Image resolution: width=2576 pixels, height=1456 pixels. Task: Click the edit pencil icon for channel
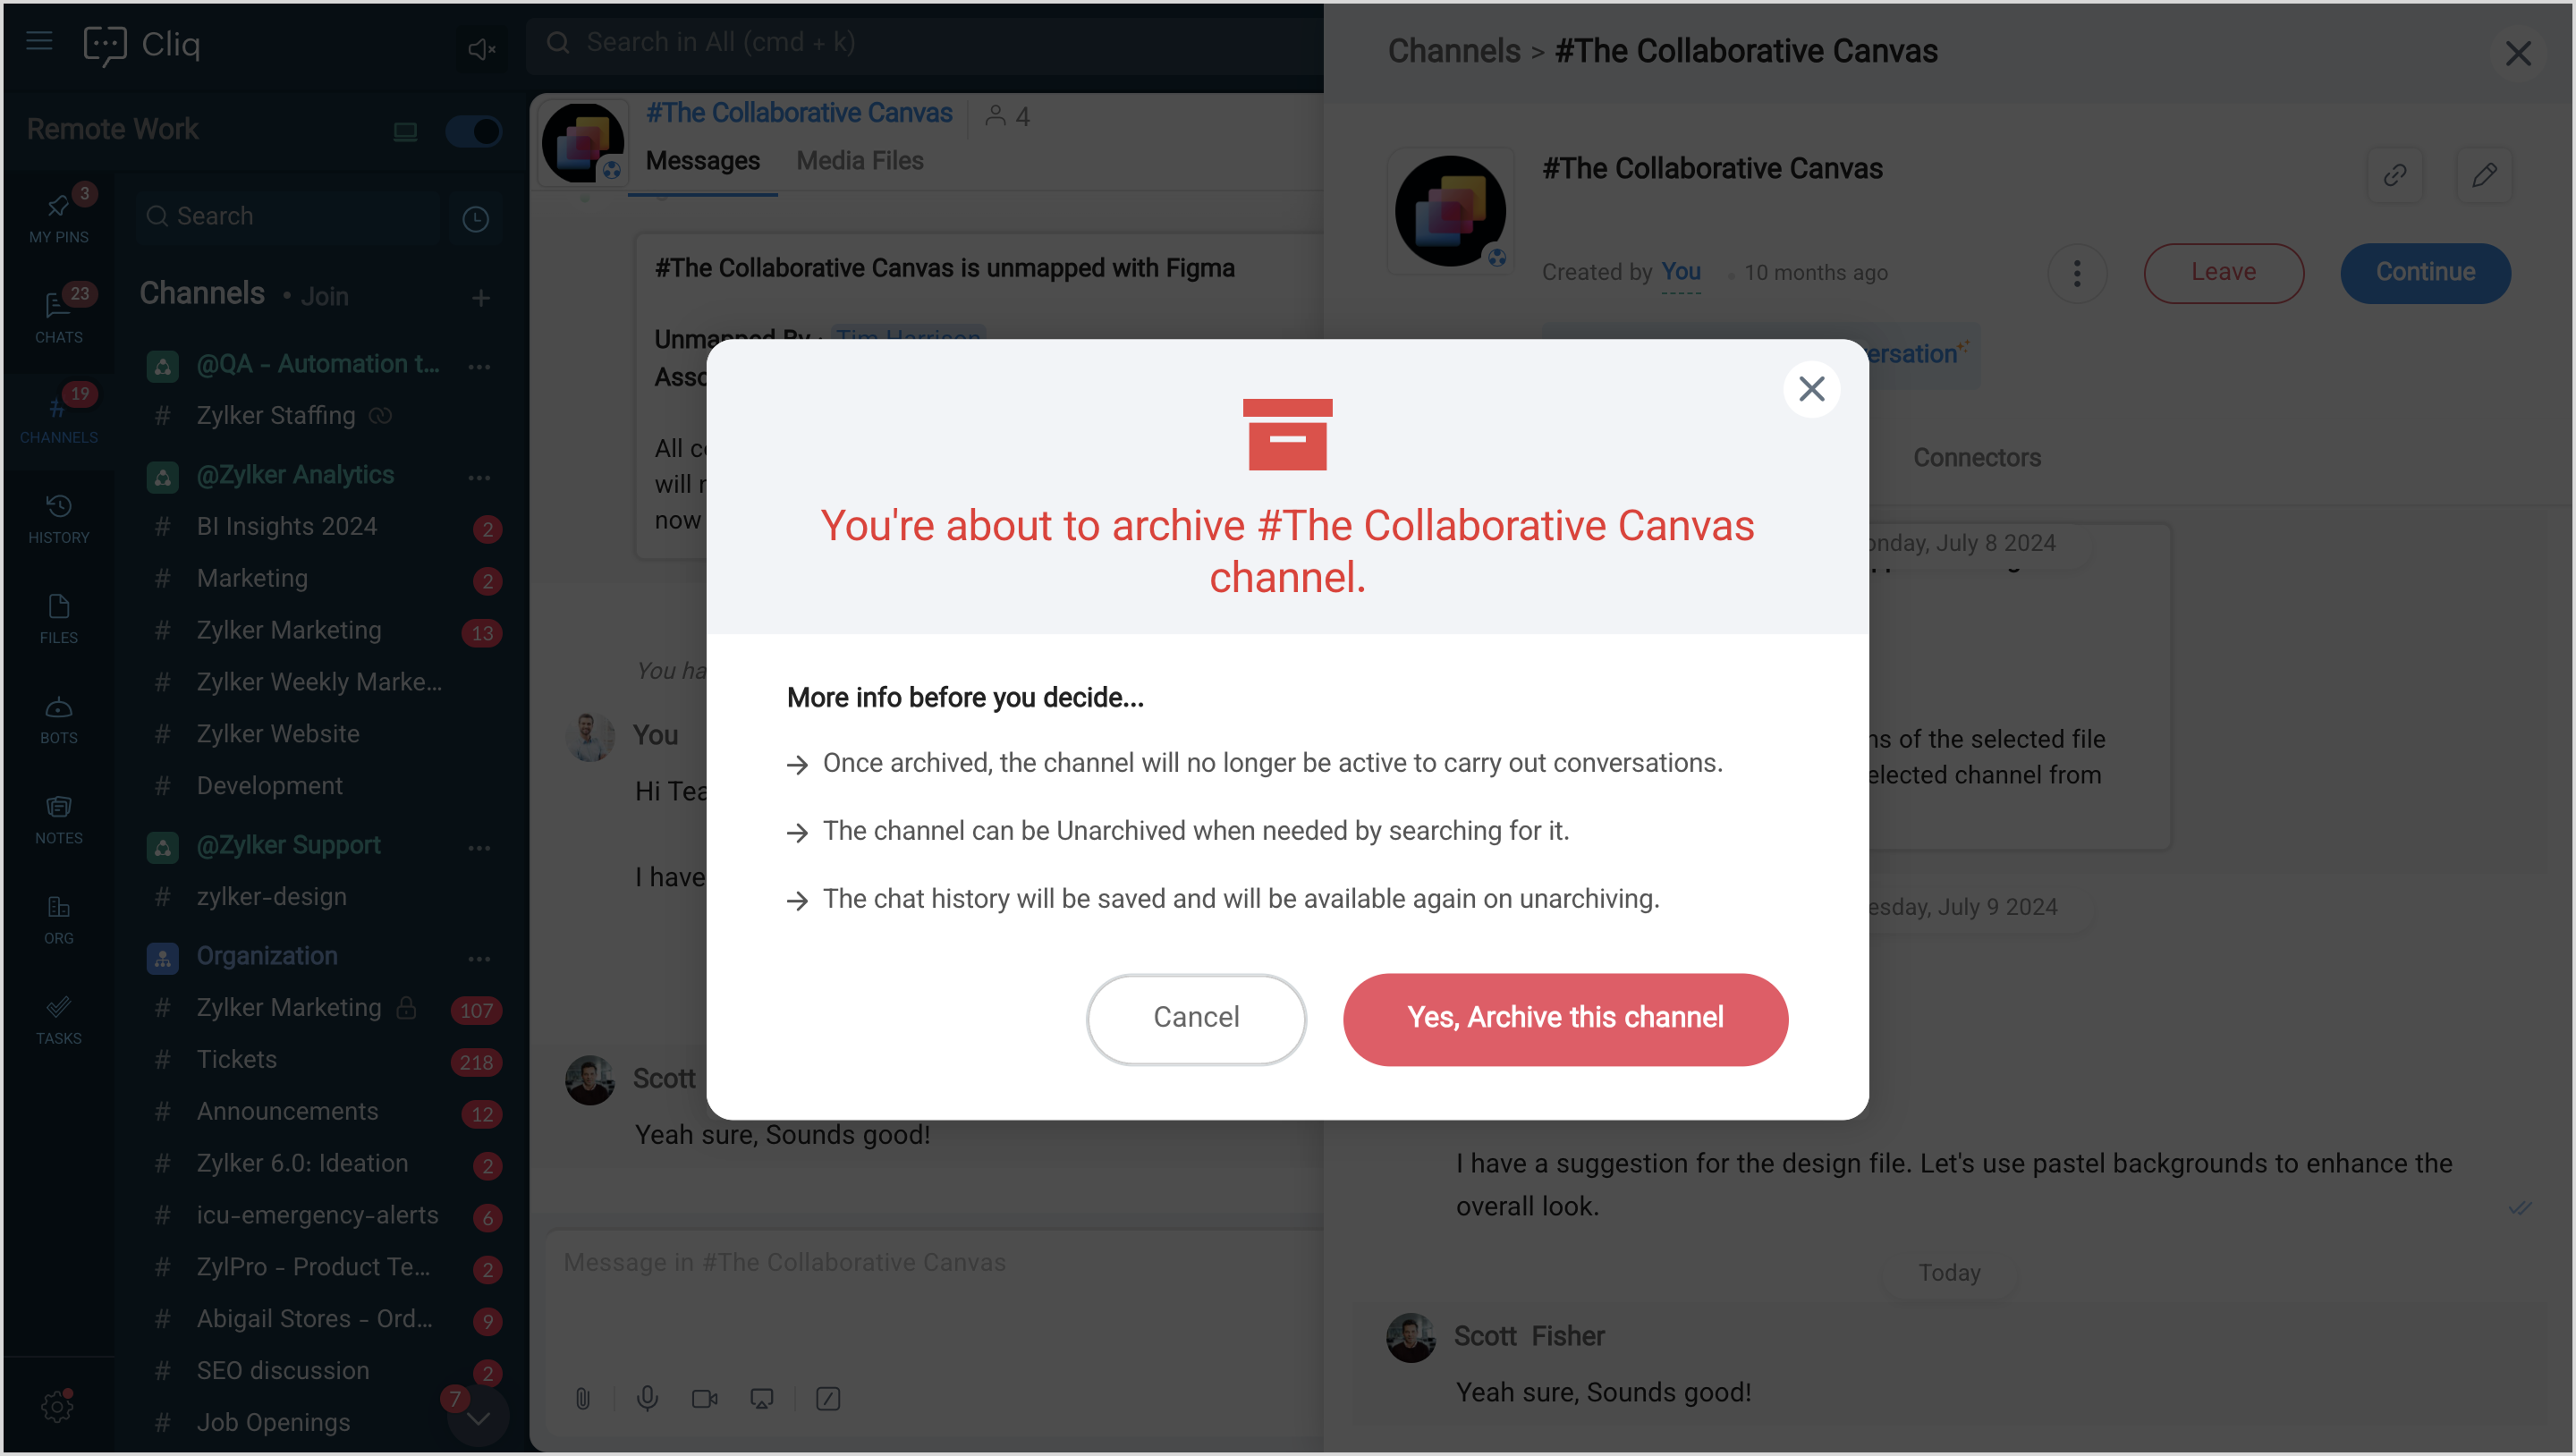tap(2484, 175)
